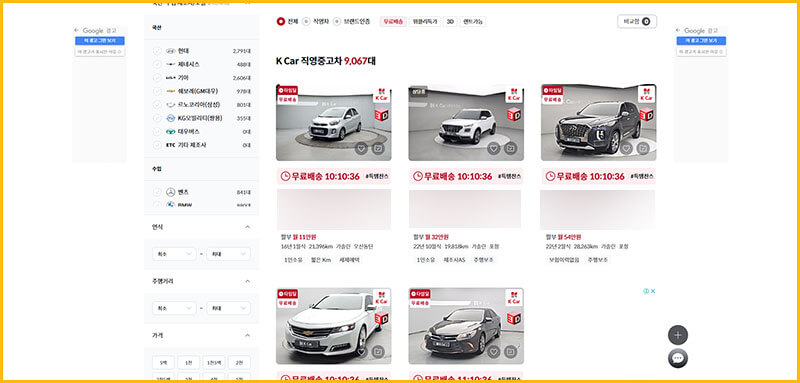The width and height of the screenshot is (800, 383).
Task: Click the '2천' price preset button
Action: (x=239, y=363)
